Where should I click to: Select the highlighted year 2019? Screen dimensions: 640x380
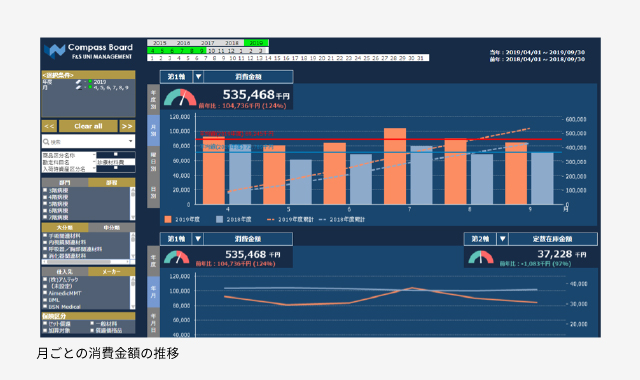point(256,43)
